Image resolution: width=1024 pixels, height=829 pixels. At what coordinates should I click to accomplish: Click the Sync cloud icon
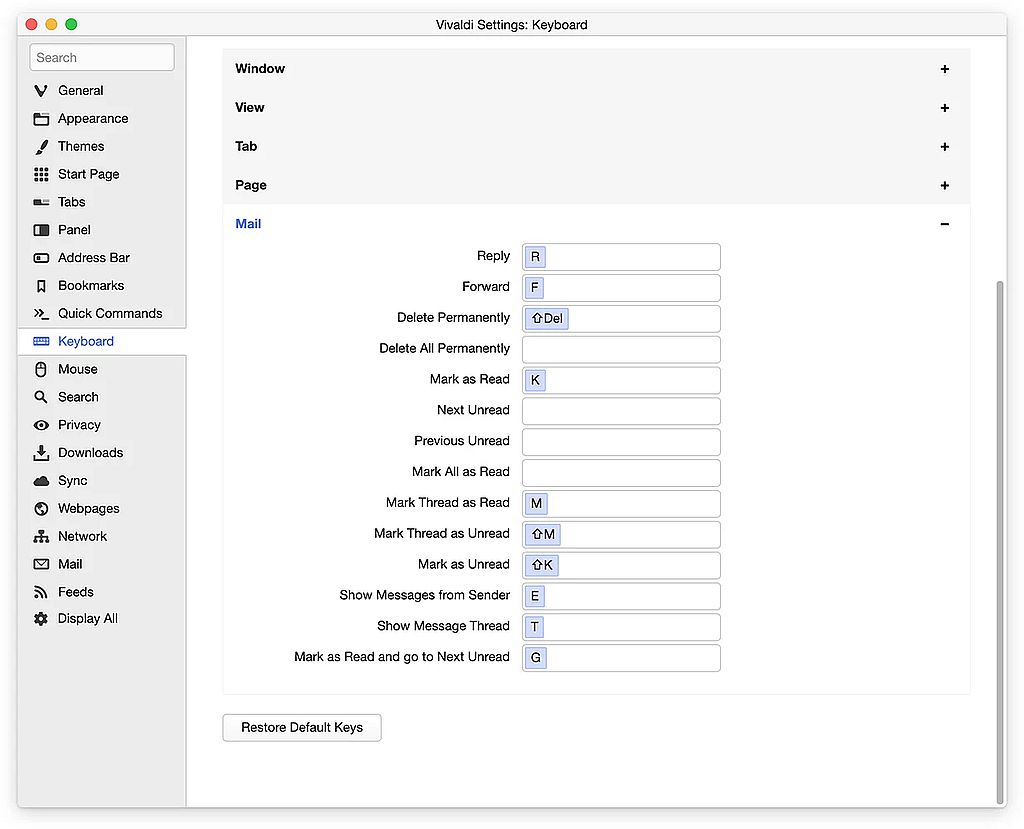point(41,481)
